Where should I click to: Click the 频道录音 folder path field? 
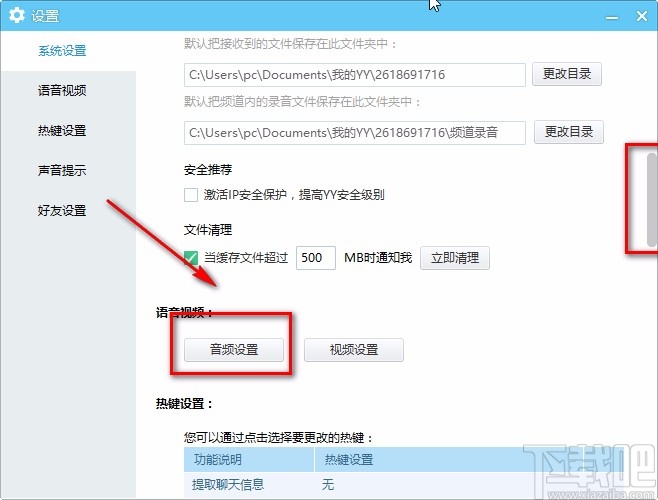[355, 133]
